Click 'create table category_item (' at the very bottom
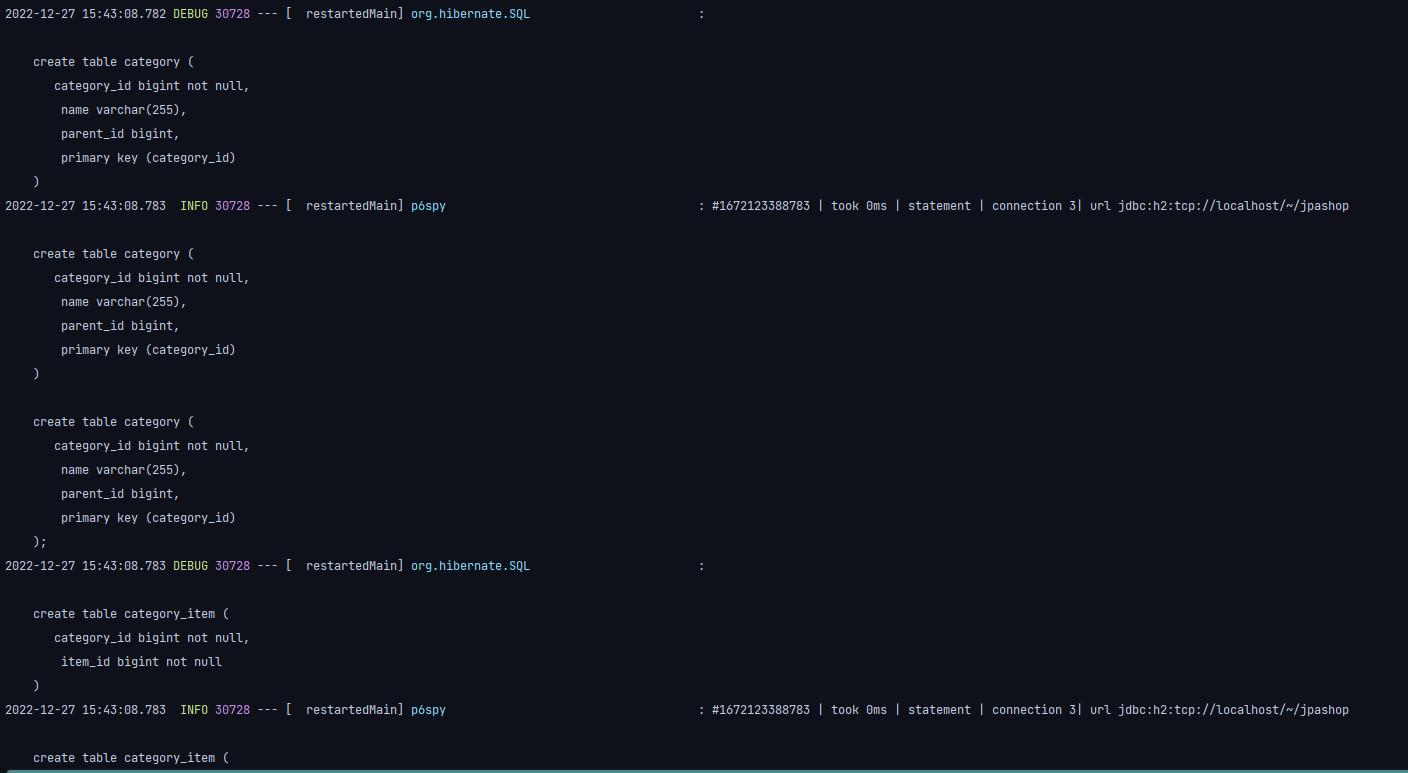This screenshot has width=1408, height=773. (130, 758)
